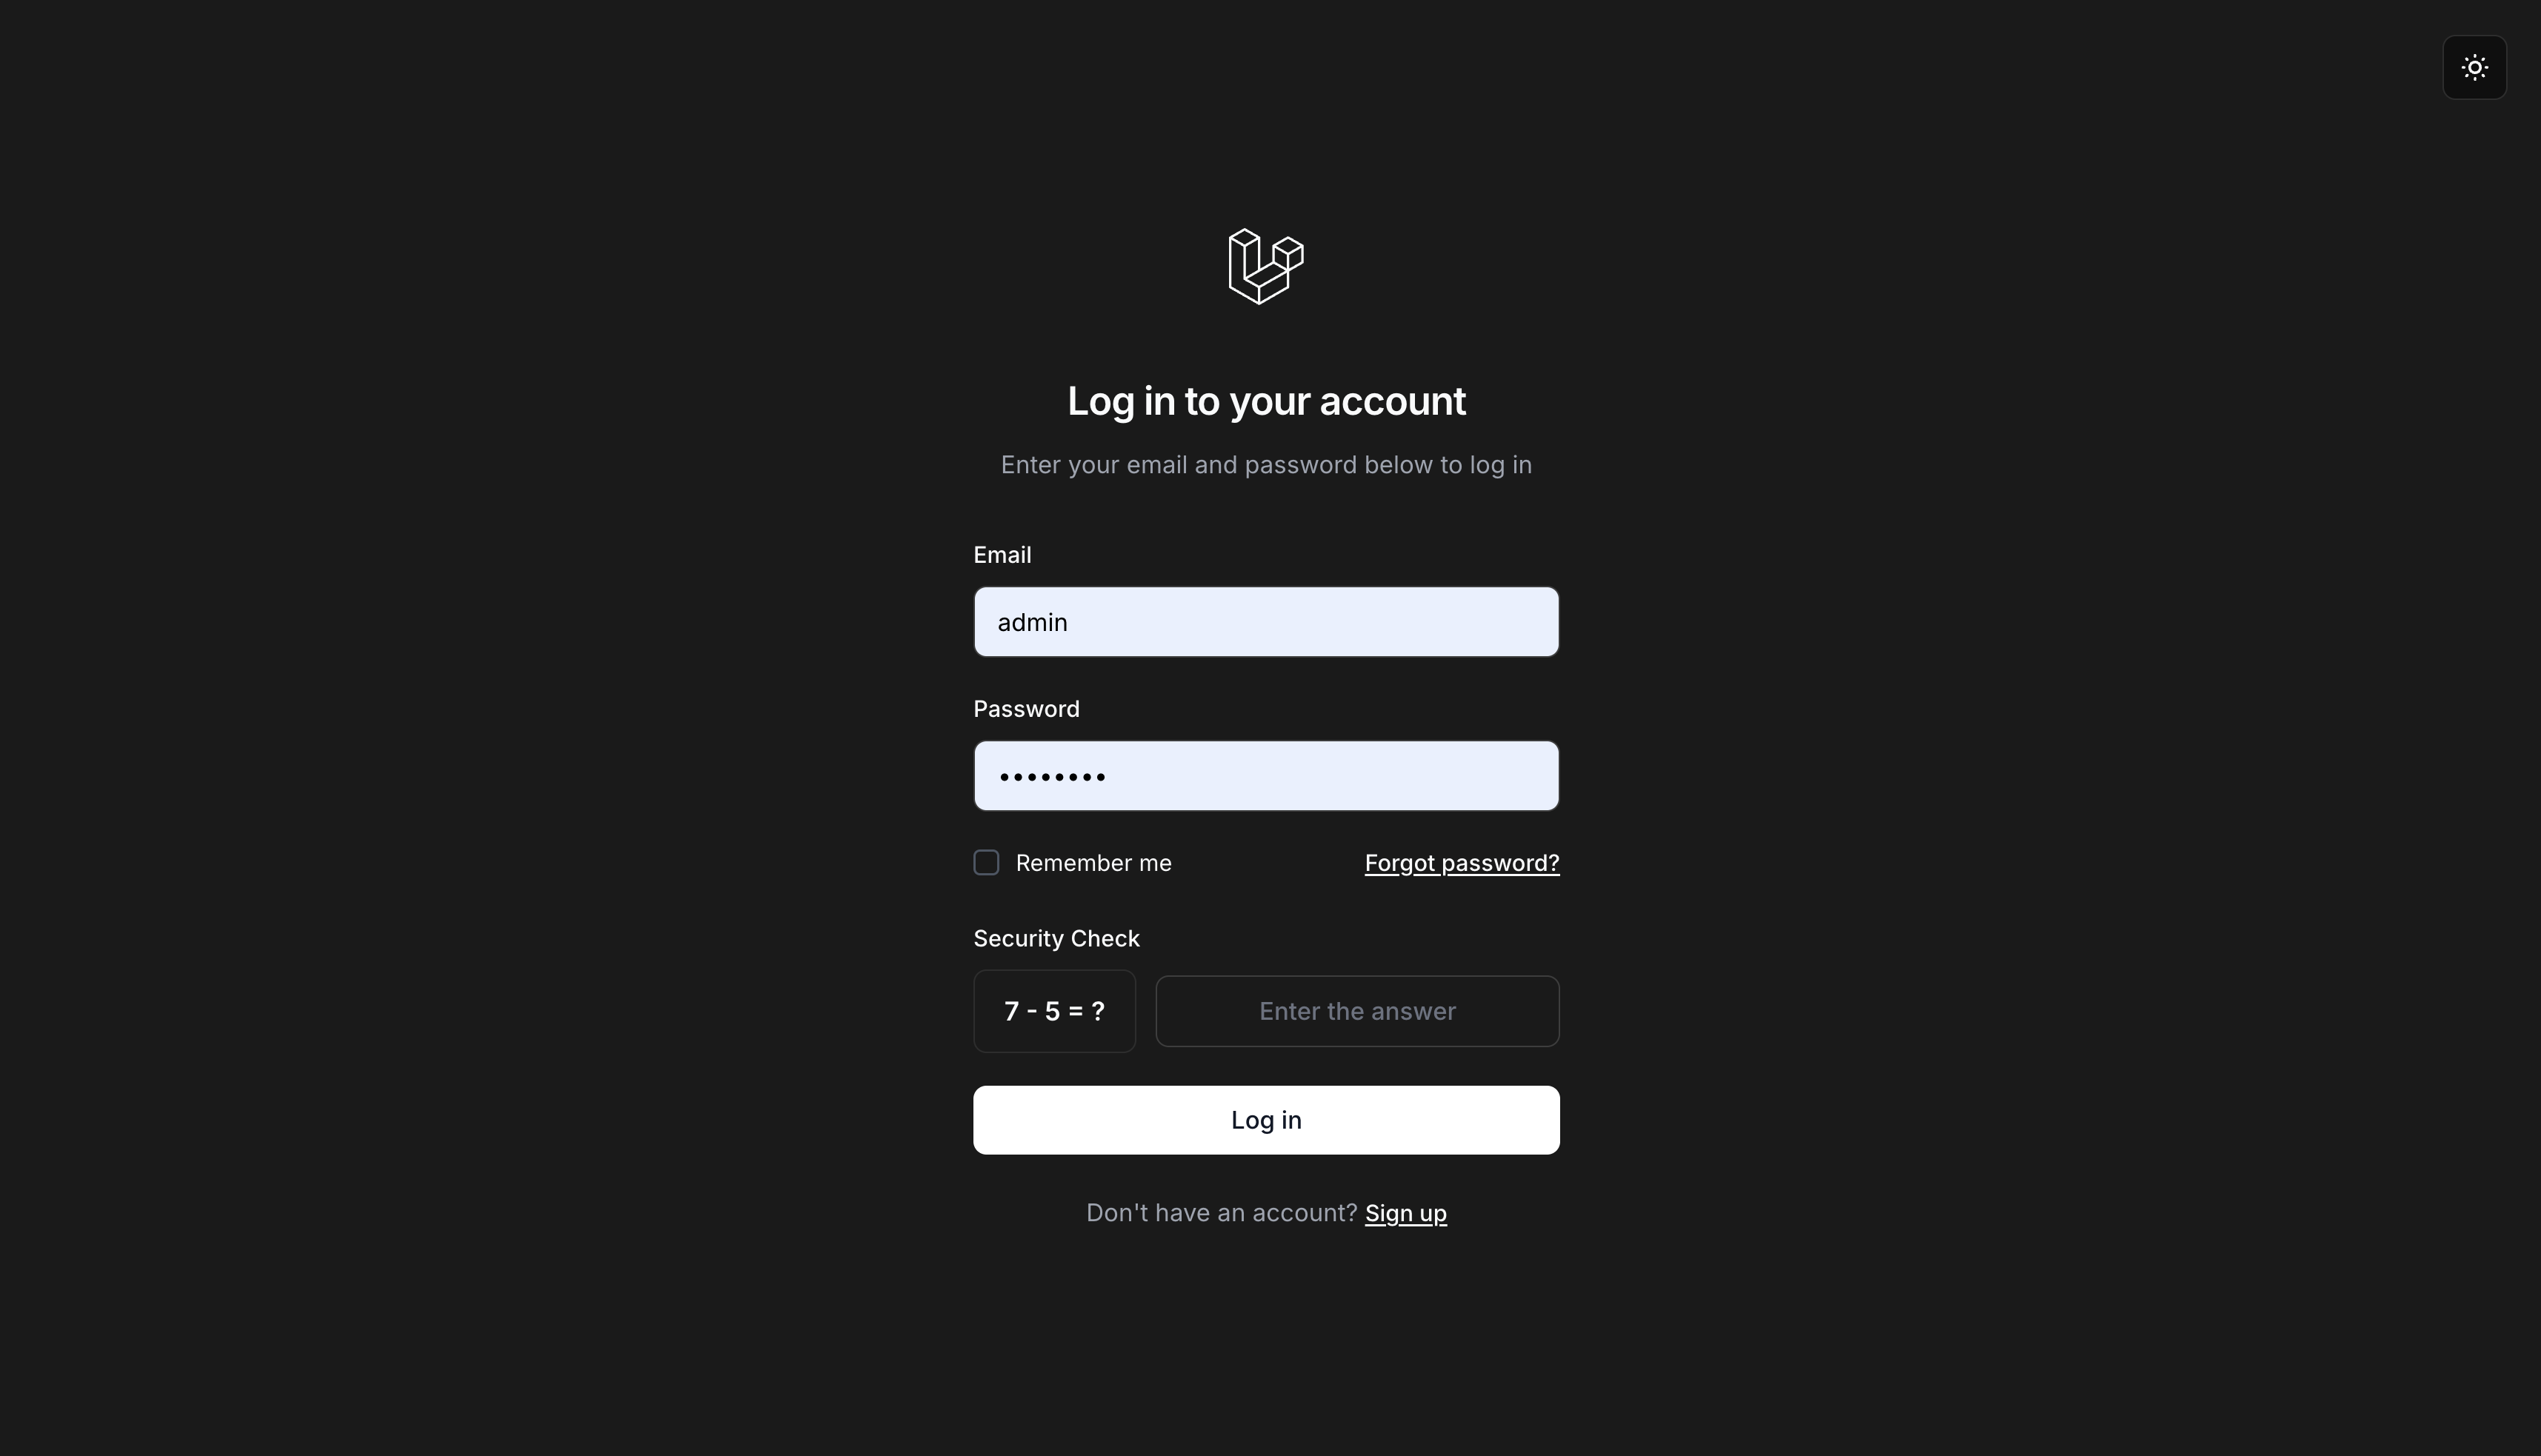Open the Forgot password page
Viewport: 2541px width, 1456px height.
point(1461,862)
